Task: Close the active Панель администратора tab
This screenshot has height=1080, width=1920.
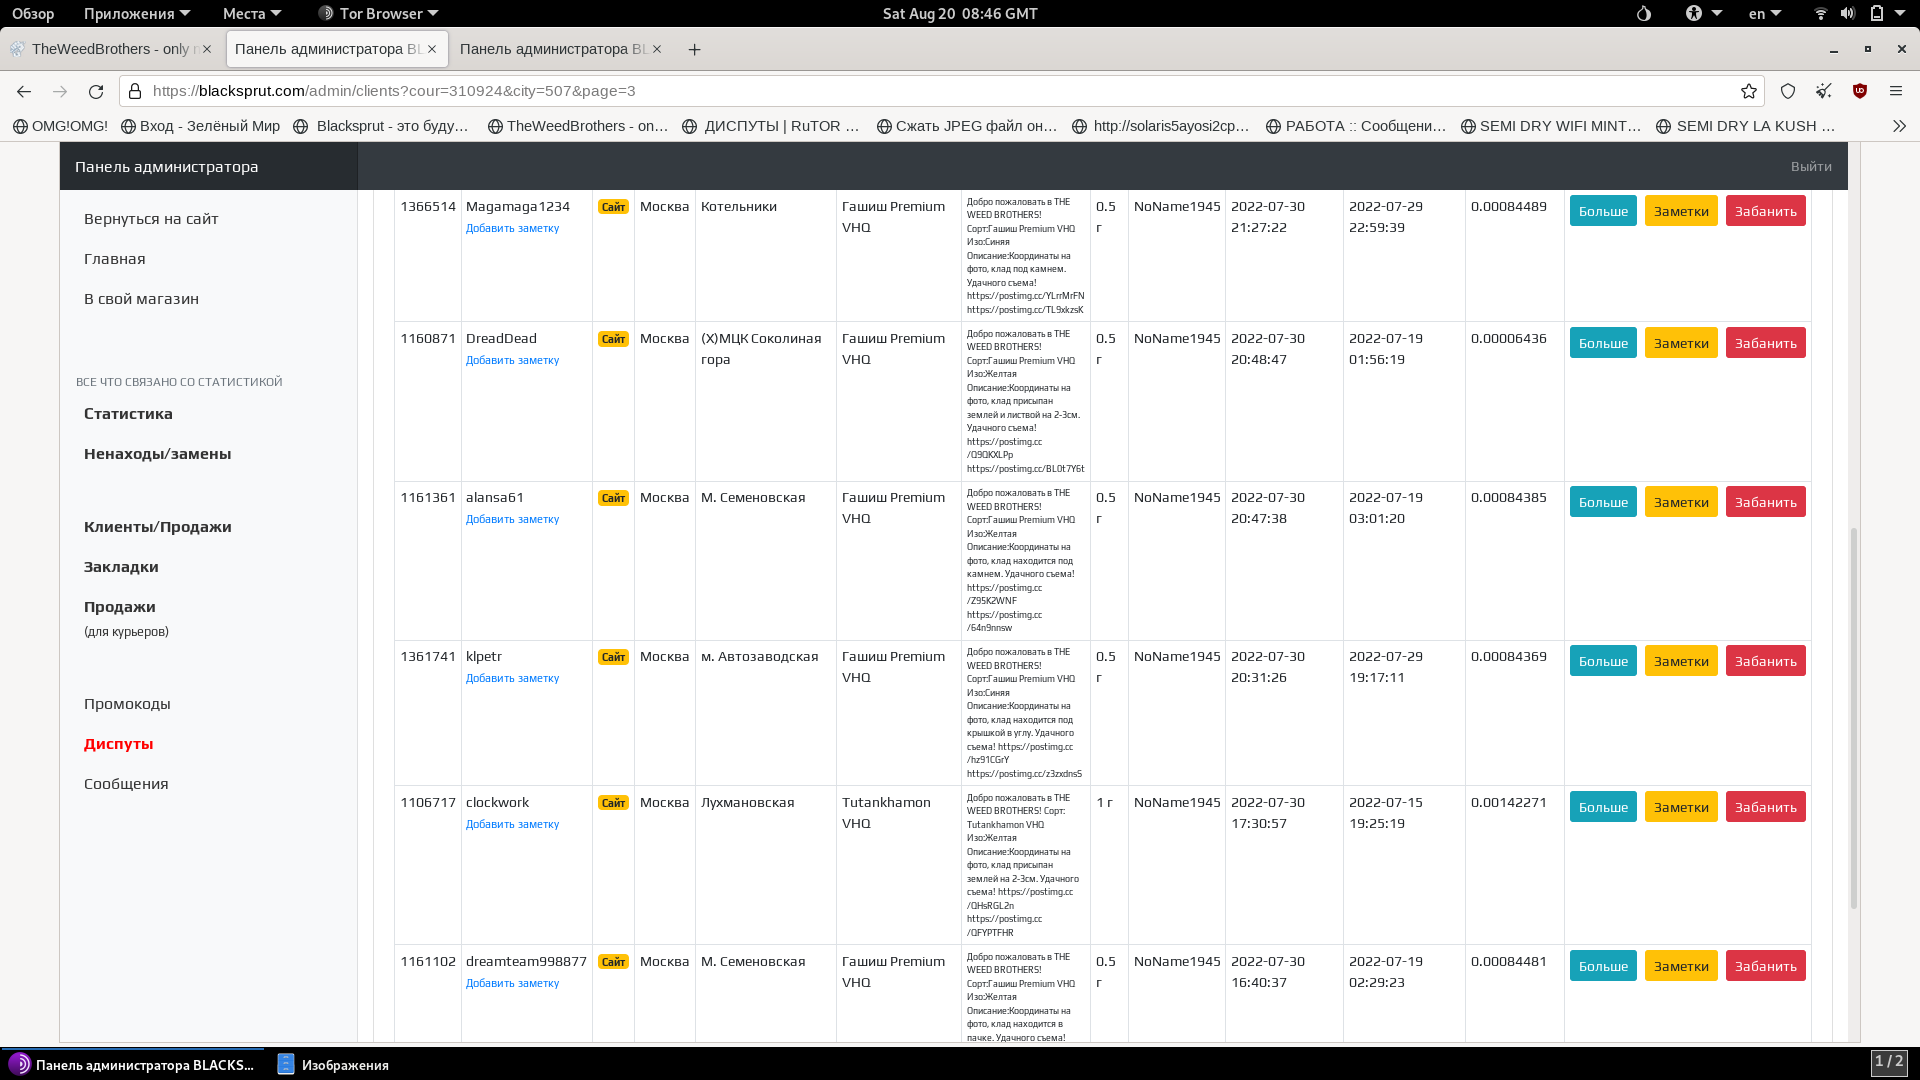Action: [x=432, y=49]
